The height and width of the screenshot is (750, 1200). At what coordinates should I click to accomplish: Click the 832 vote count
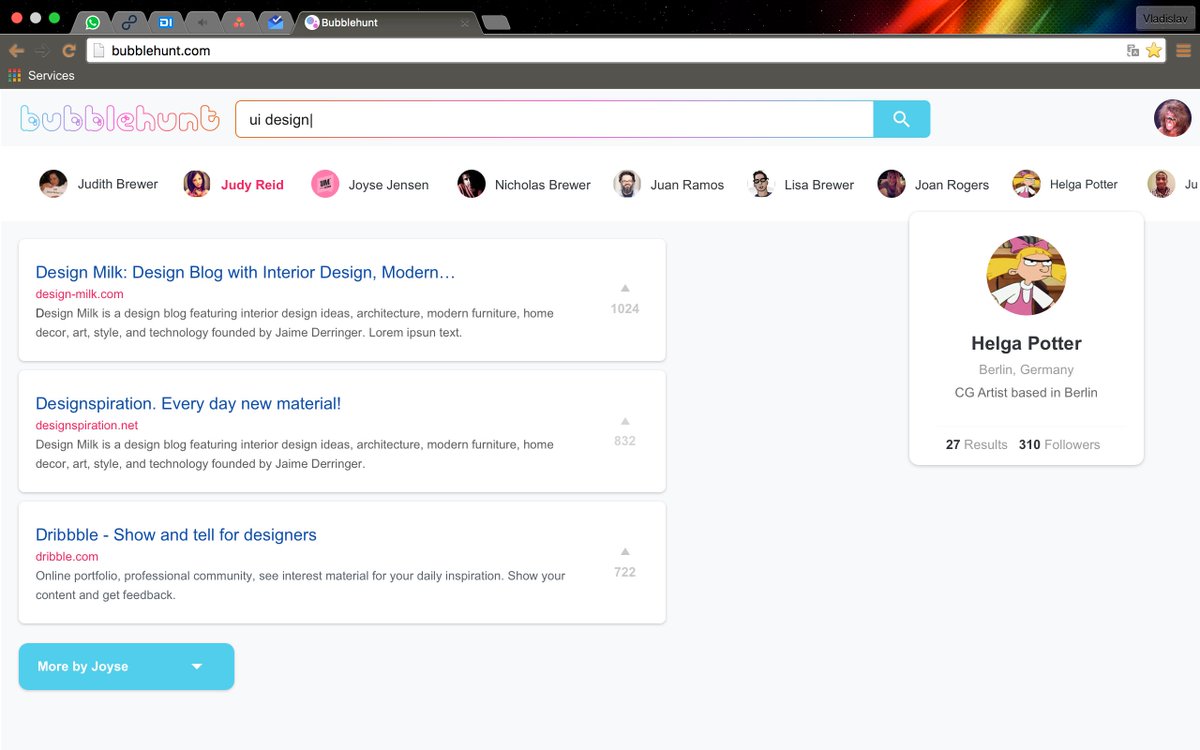[x=625, y=441]
